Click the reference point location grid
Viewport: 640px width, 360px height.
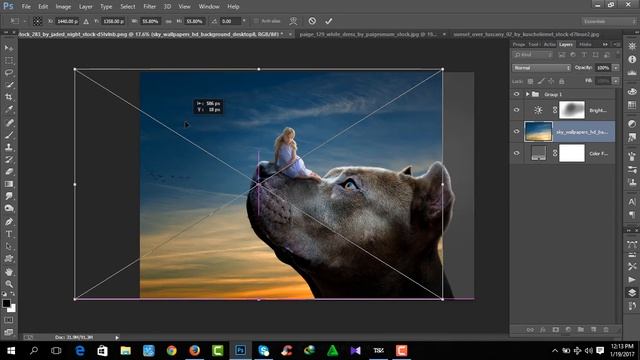click(x=37, y=21)
